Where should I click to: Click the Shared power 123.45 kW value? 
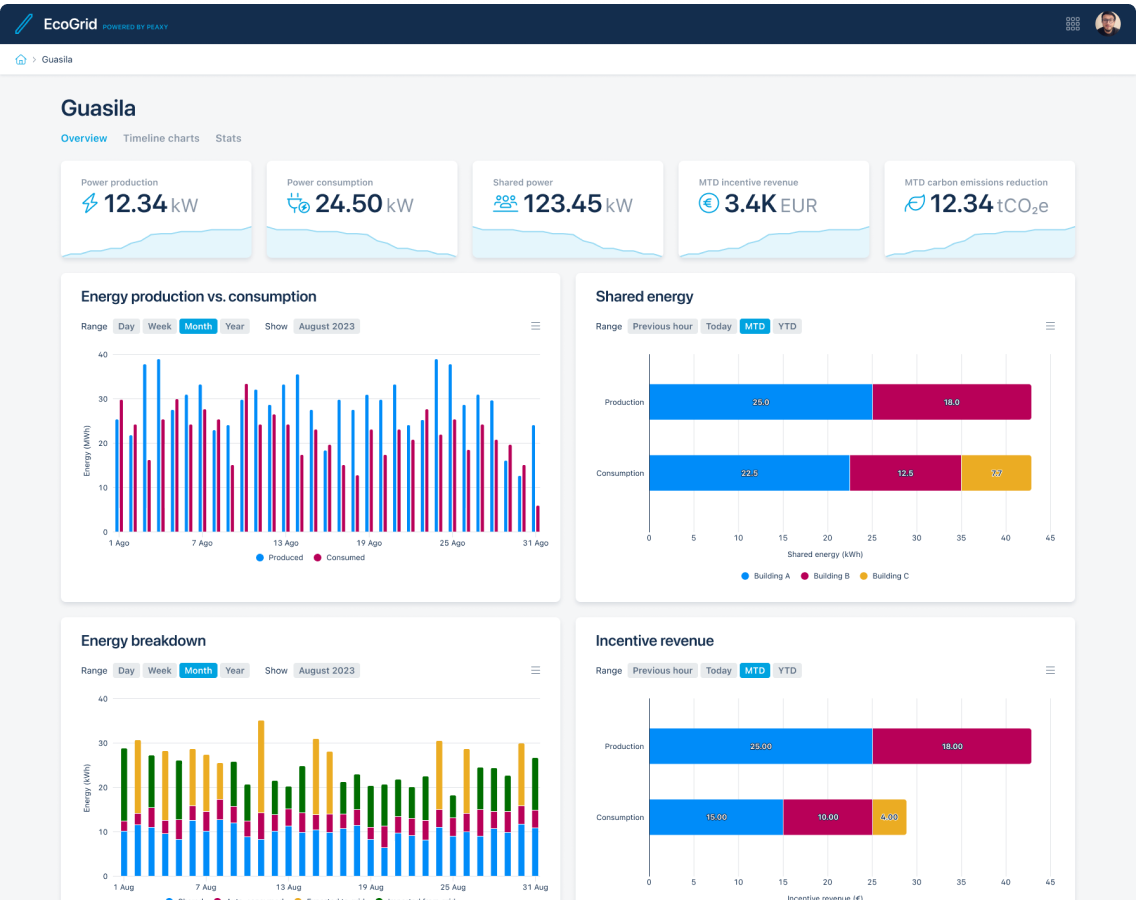(577, 204)
